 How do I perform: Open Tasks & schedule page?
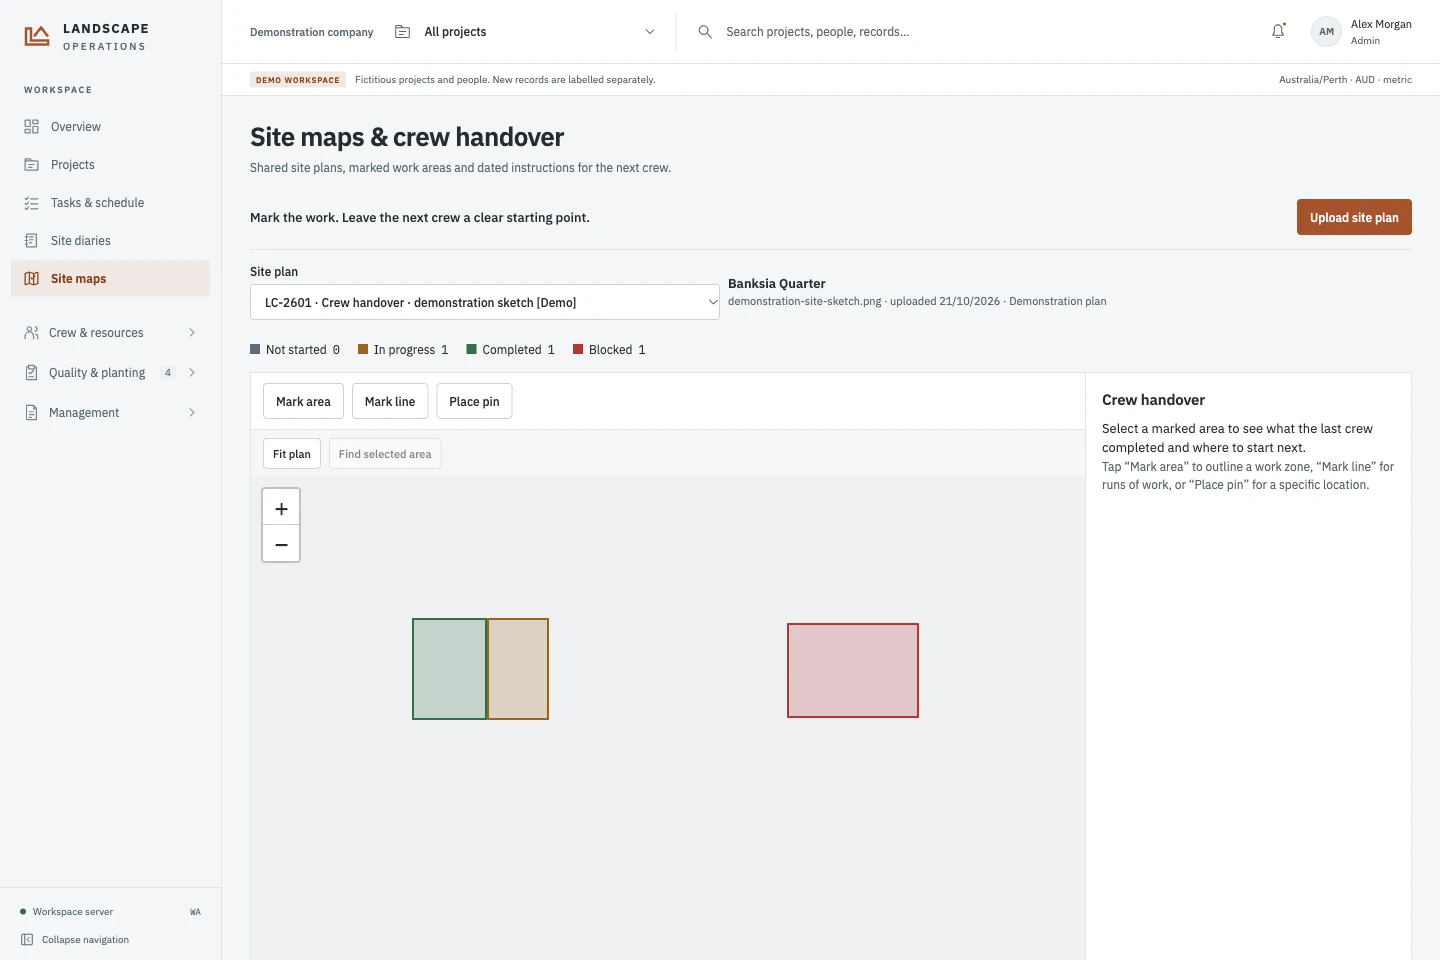tap(110, 203)
